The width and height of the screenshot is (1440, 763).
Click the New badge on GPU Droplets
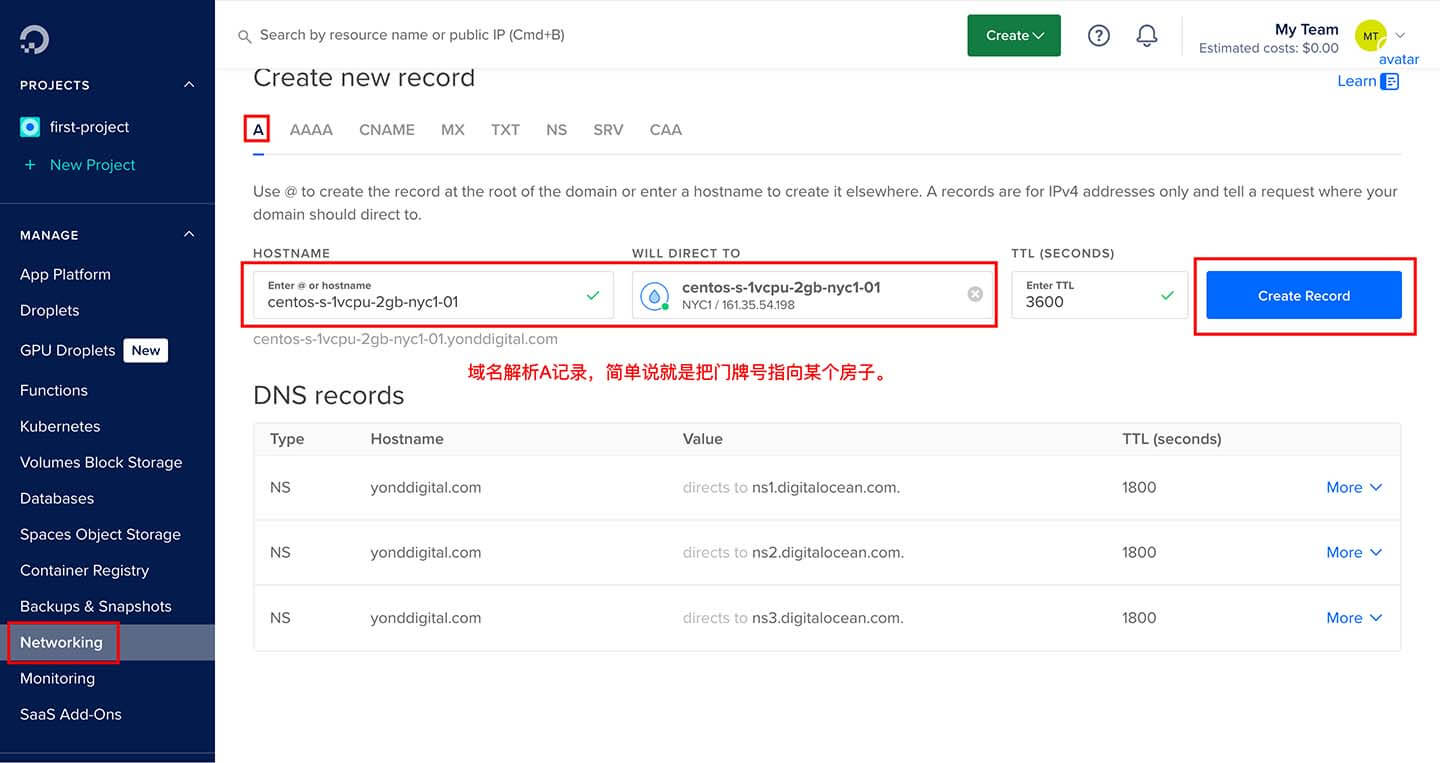[x=146, y=350]
